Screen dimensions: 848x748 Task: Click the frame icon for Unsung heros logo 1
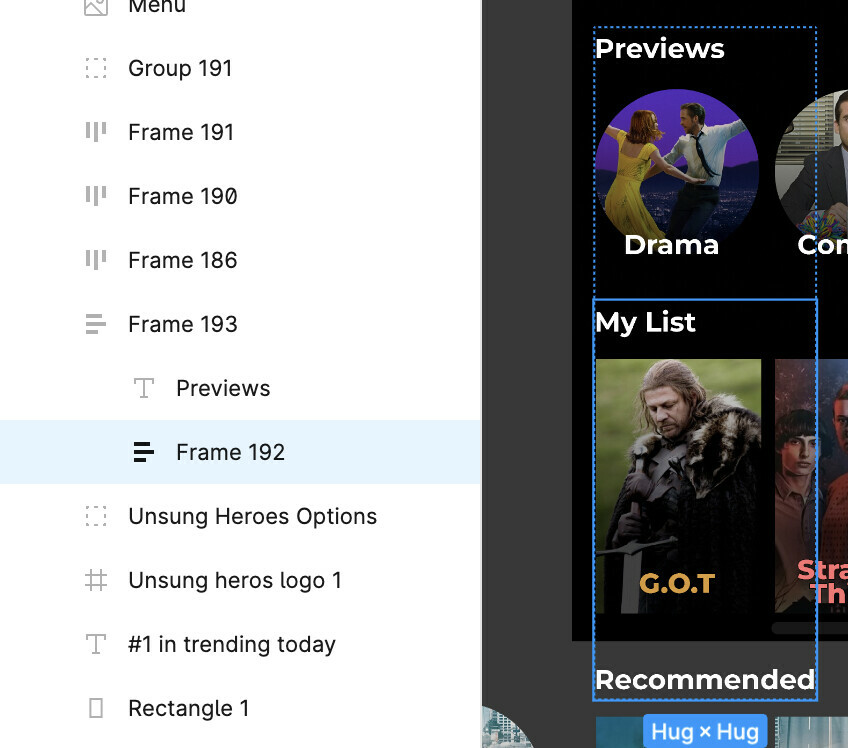96,580
